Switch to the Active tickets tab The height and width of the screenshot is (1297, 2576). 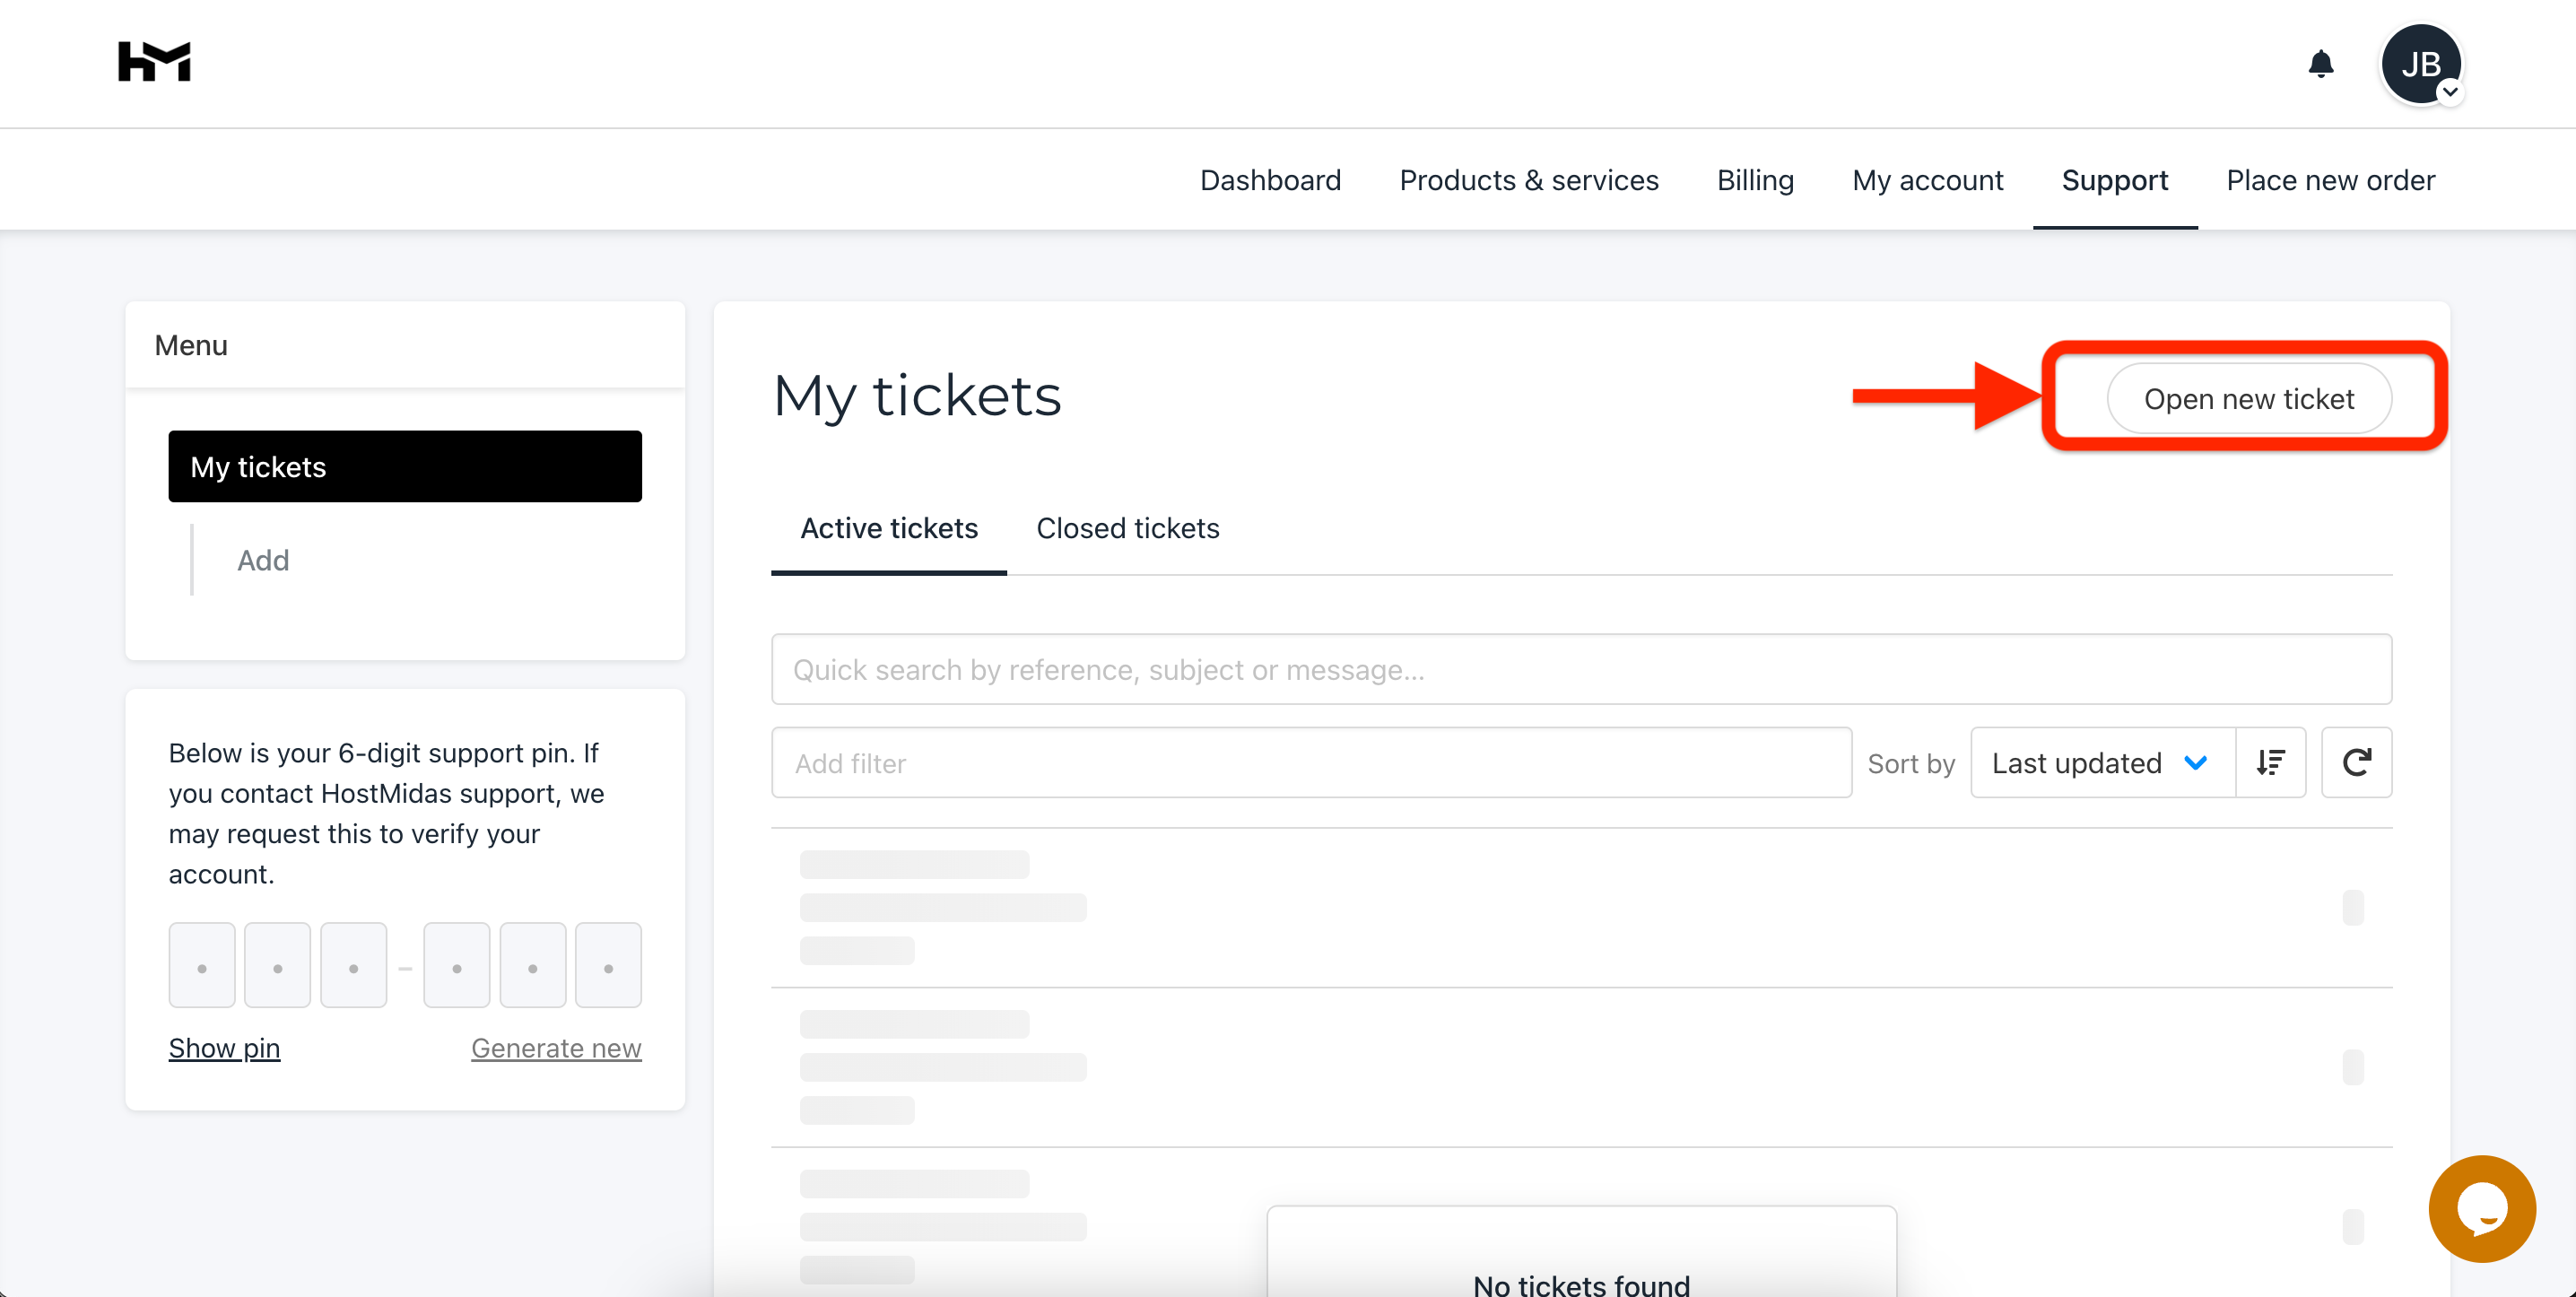[888, 528]
